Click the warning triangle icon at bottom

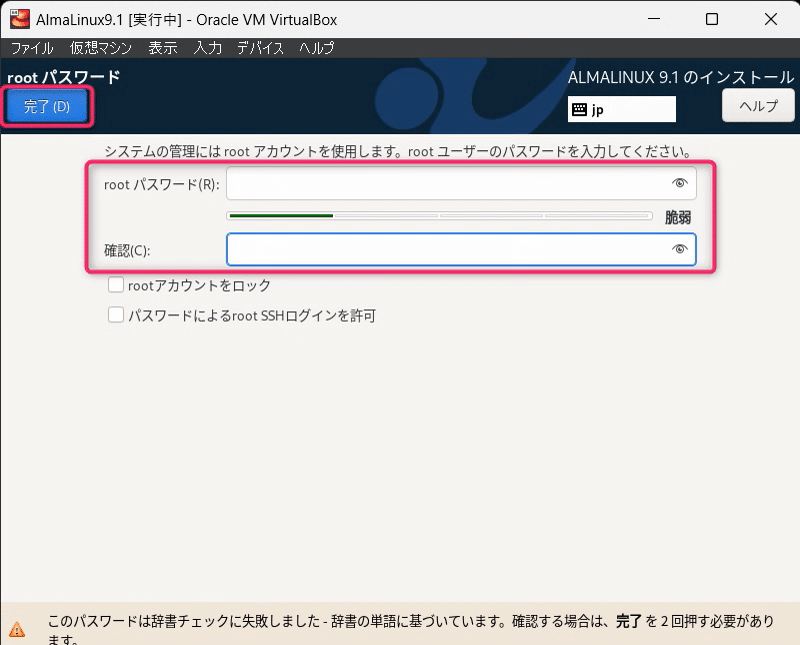[17, 629]
